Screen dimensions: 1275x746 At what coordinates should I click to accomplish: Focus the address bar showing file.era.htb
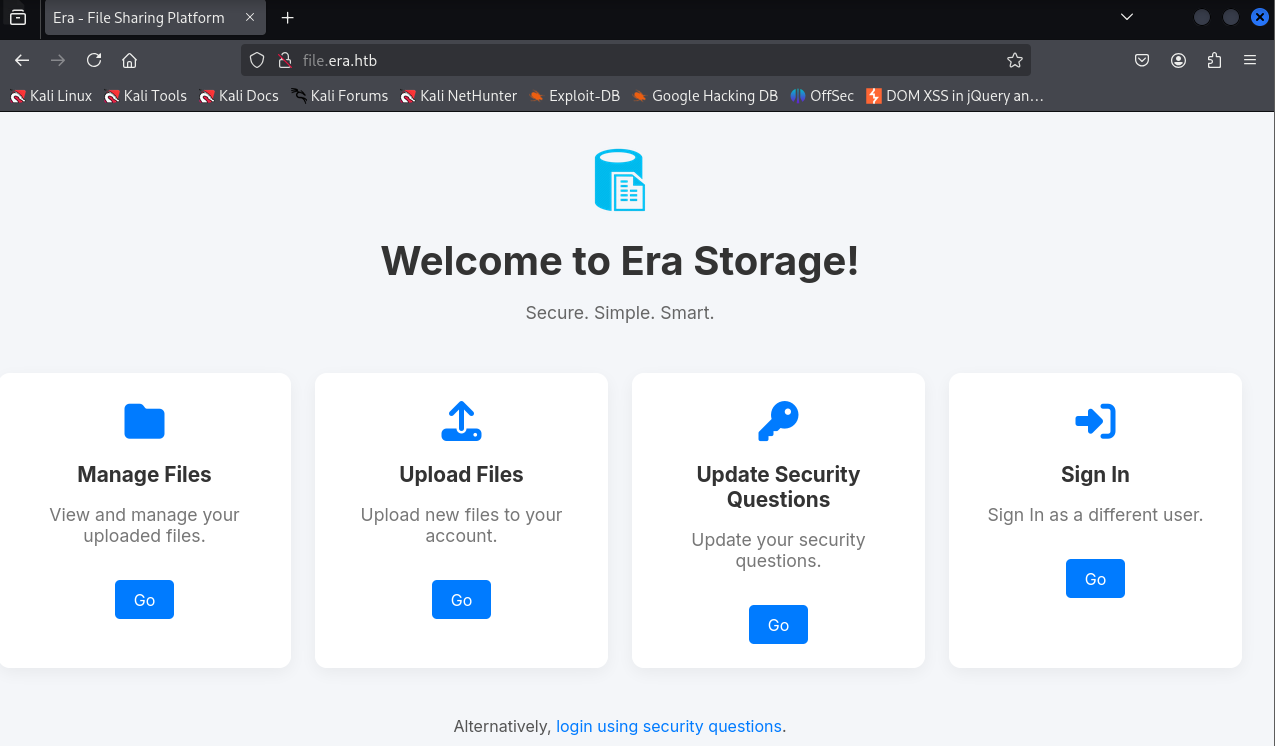tap(640, 60)
